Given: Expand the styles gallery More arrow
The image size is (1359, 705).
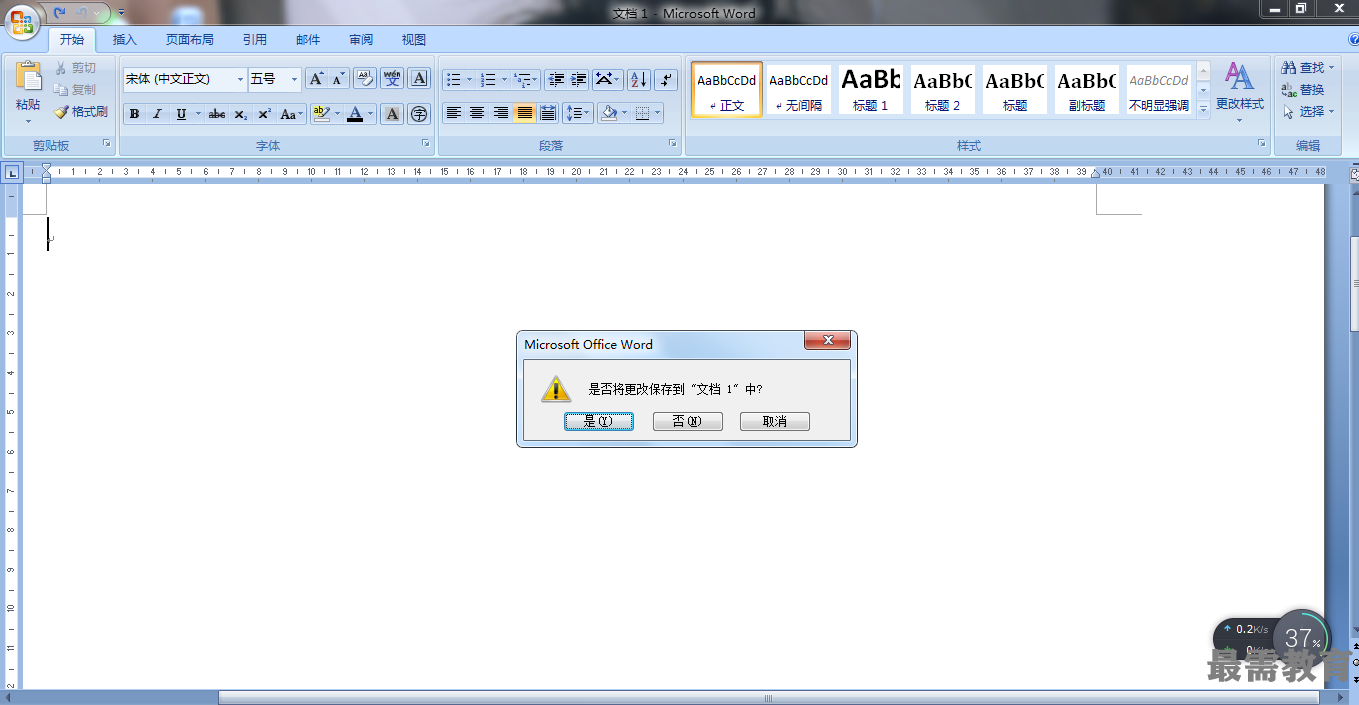Looking at the screenshot, I should 1203,108.
